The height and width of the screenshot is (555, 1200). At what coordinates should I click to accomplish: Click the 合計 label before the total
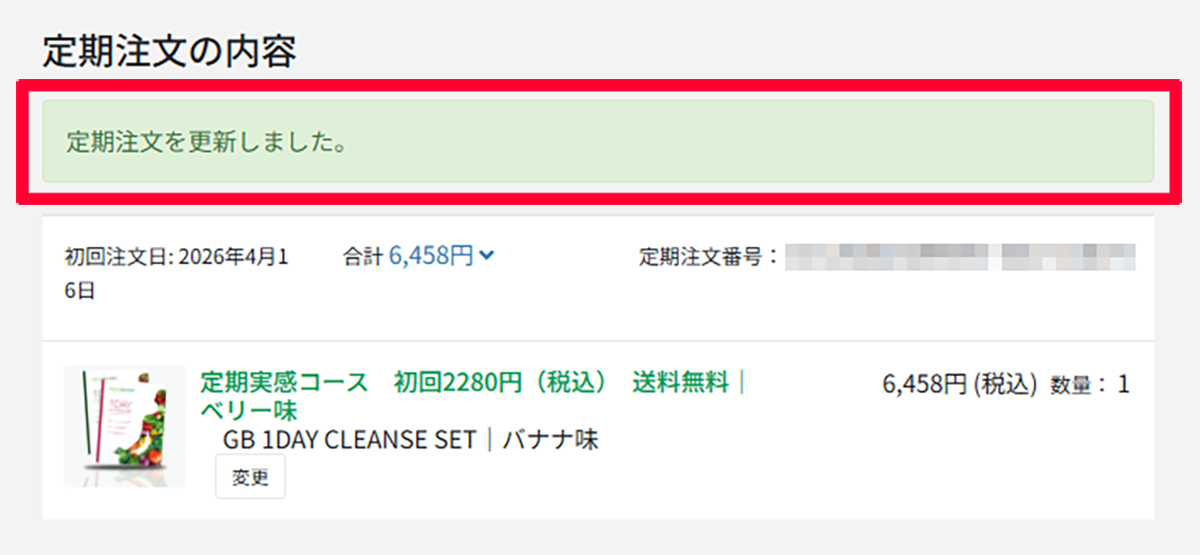[x=363, y=256]
